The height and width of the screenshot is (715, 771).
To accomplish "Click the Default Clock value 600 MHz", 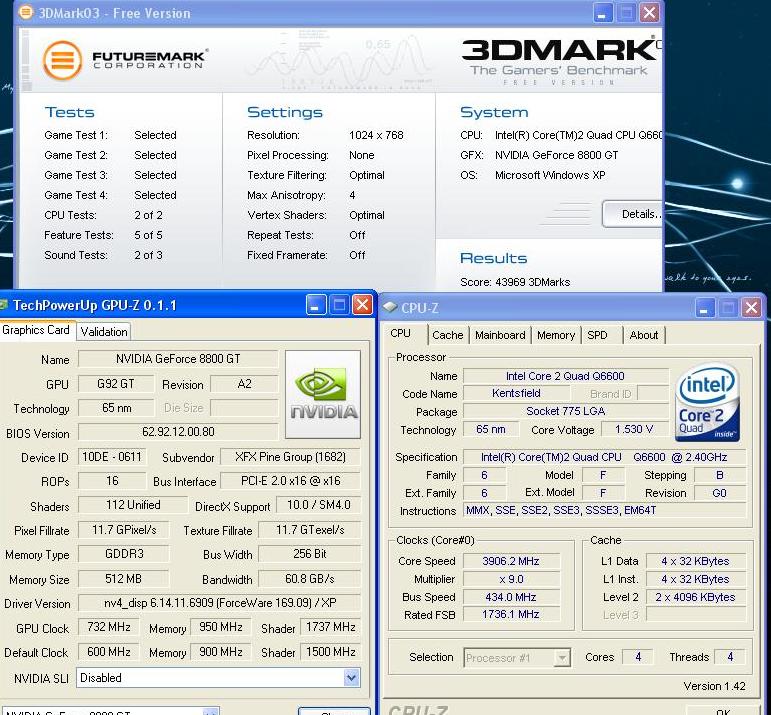I will pyautogui.click(x=109, y=652).
